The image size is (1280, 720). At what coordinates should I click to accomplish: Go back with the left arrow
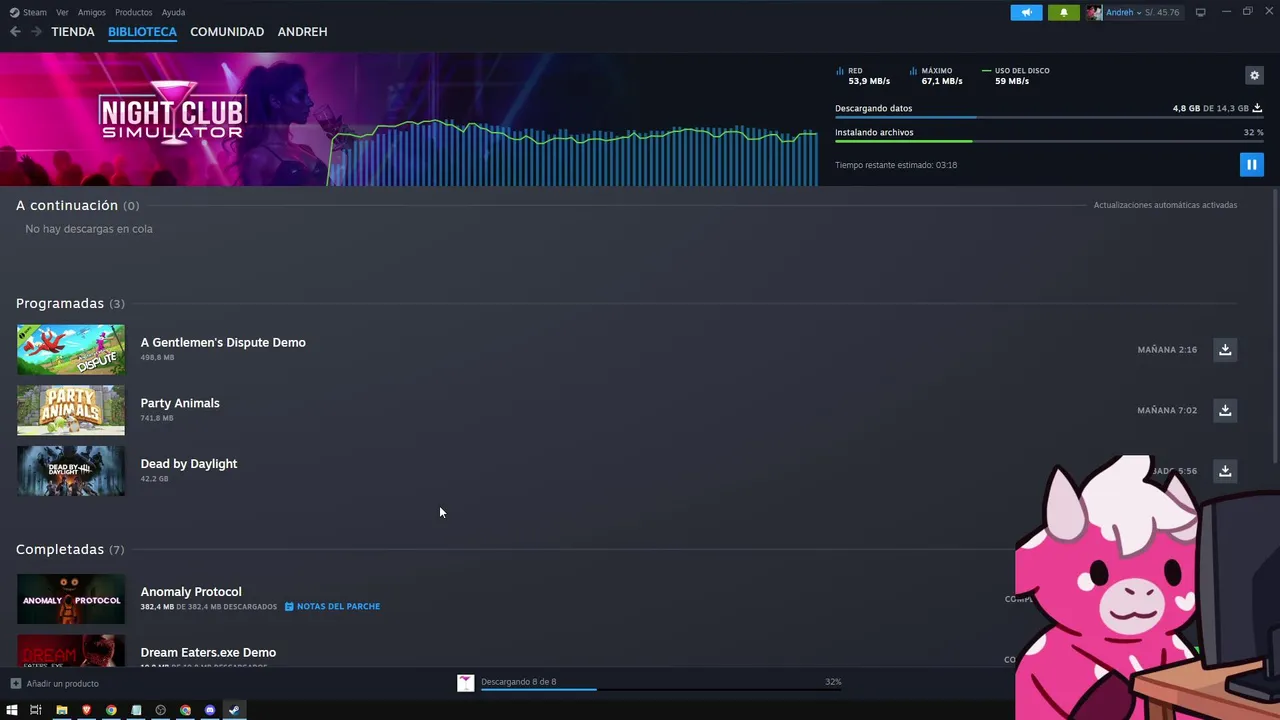[x=15, y=31]
